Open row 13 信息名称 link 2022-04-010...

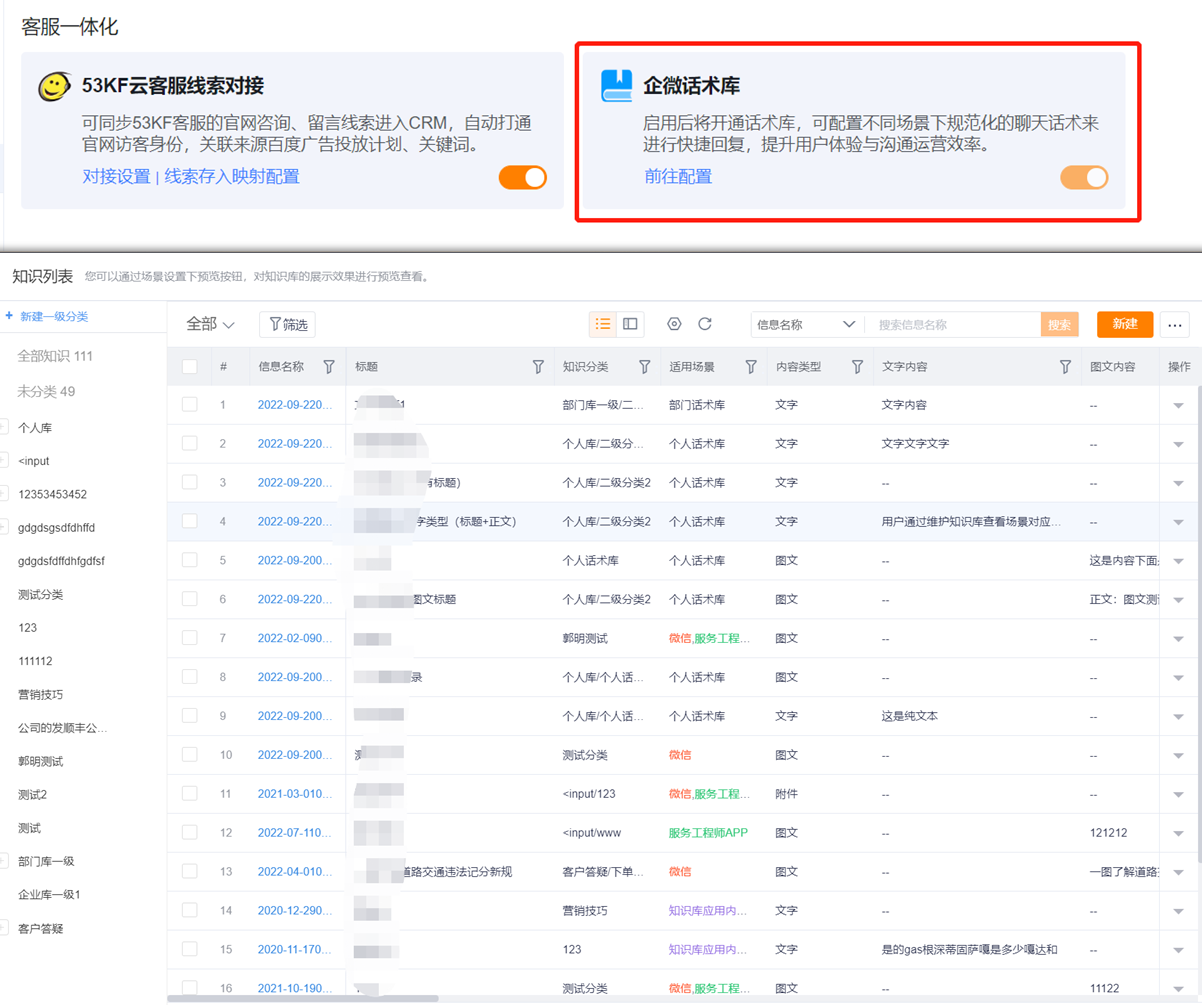295,872
